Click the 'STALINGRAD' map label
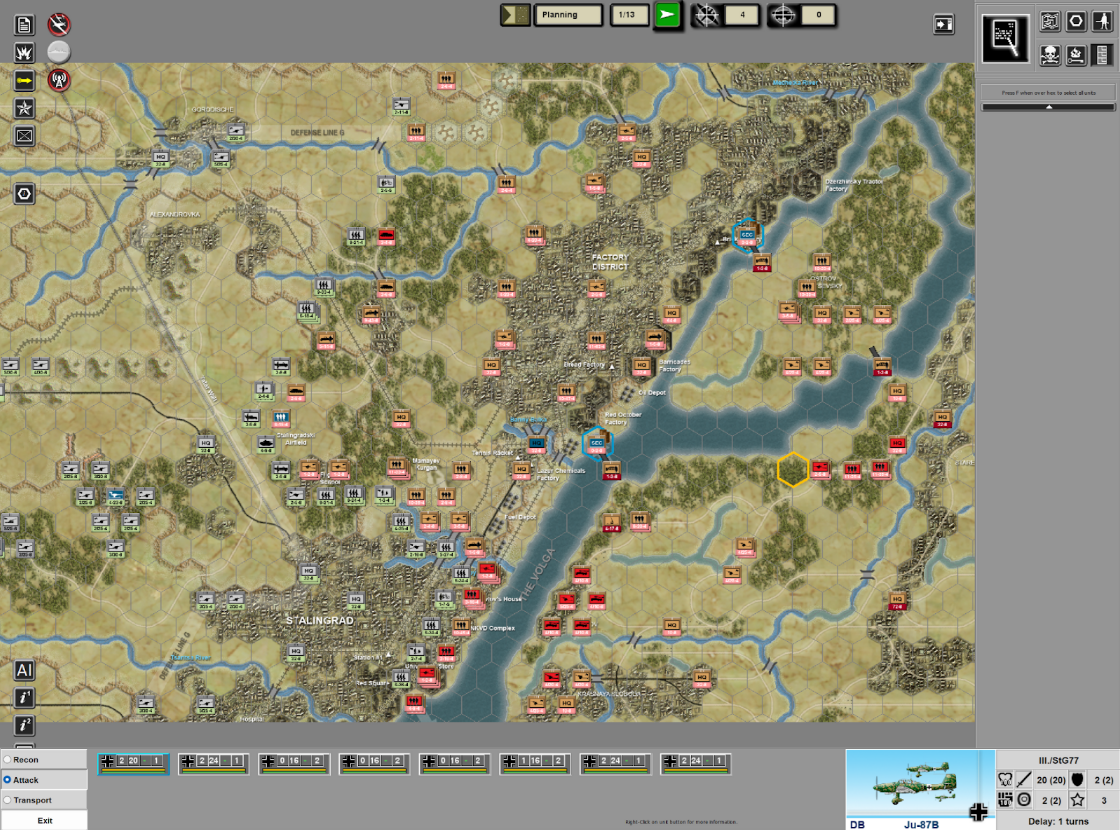Image resolution: width=1120 pixels, height=830 pixels. click(x=320, y=621)
